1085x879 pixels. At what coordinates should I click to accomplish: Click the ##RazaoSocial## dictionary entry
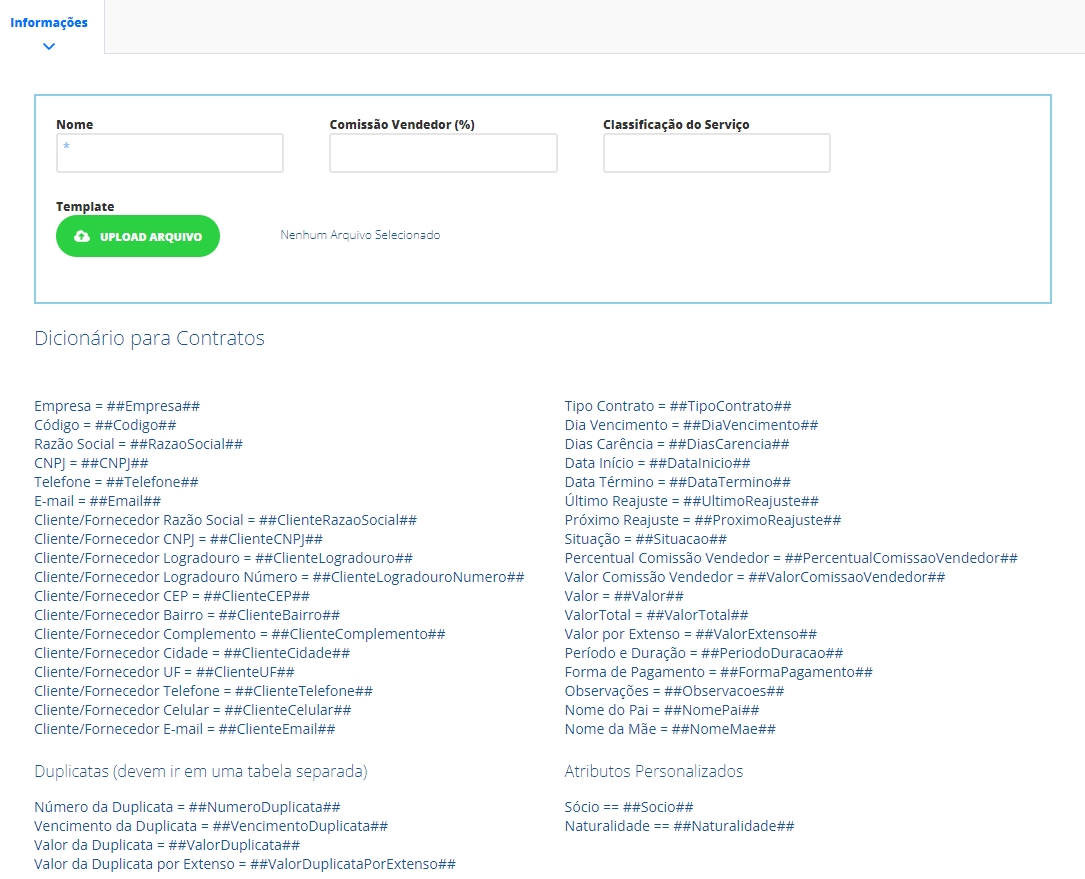point(138,444)
